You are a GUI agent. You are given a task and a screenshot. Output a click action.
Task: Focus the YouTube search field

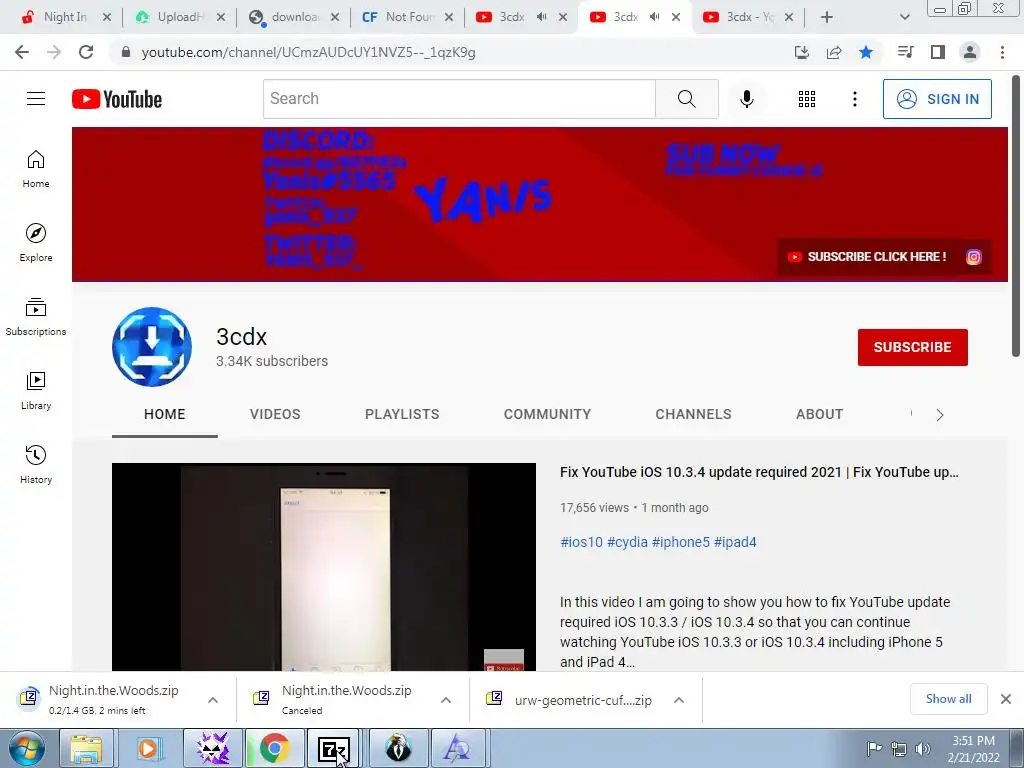(459, 99)
